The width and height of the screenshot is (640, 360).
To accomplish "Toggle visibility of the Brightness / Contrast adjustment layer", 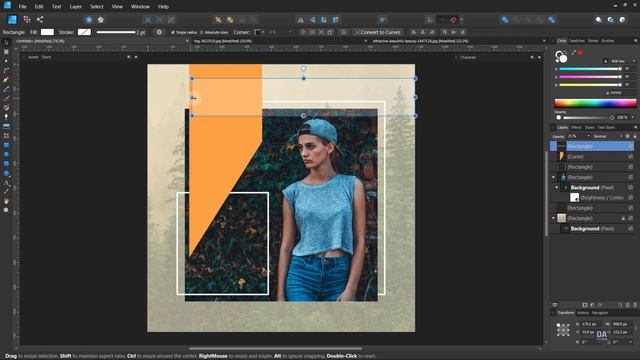I will pyautogui.click(x=631, y=198).
